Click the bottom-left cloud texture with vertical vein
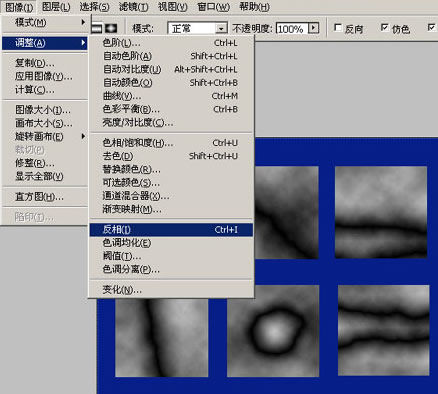438x394 pixels. point(162,338)
